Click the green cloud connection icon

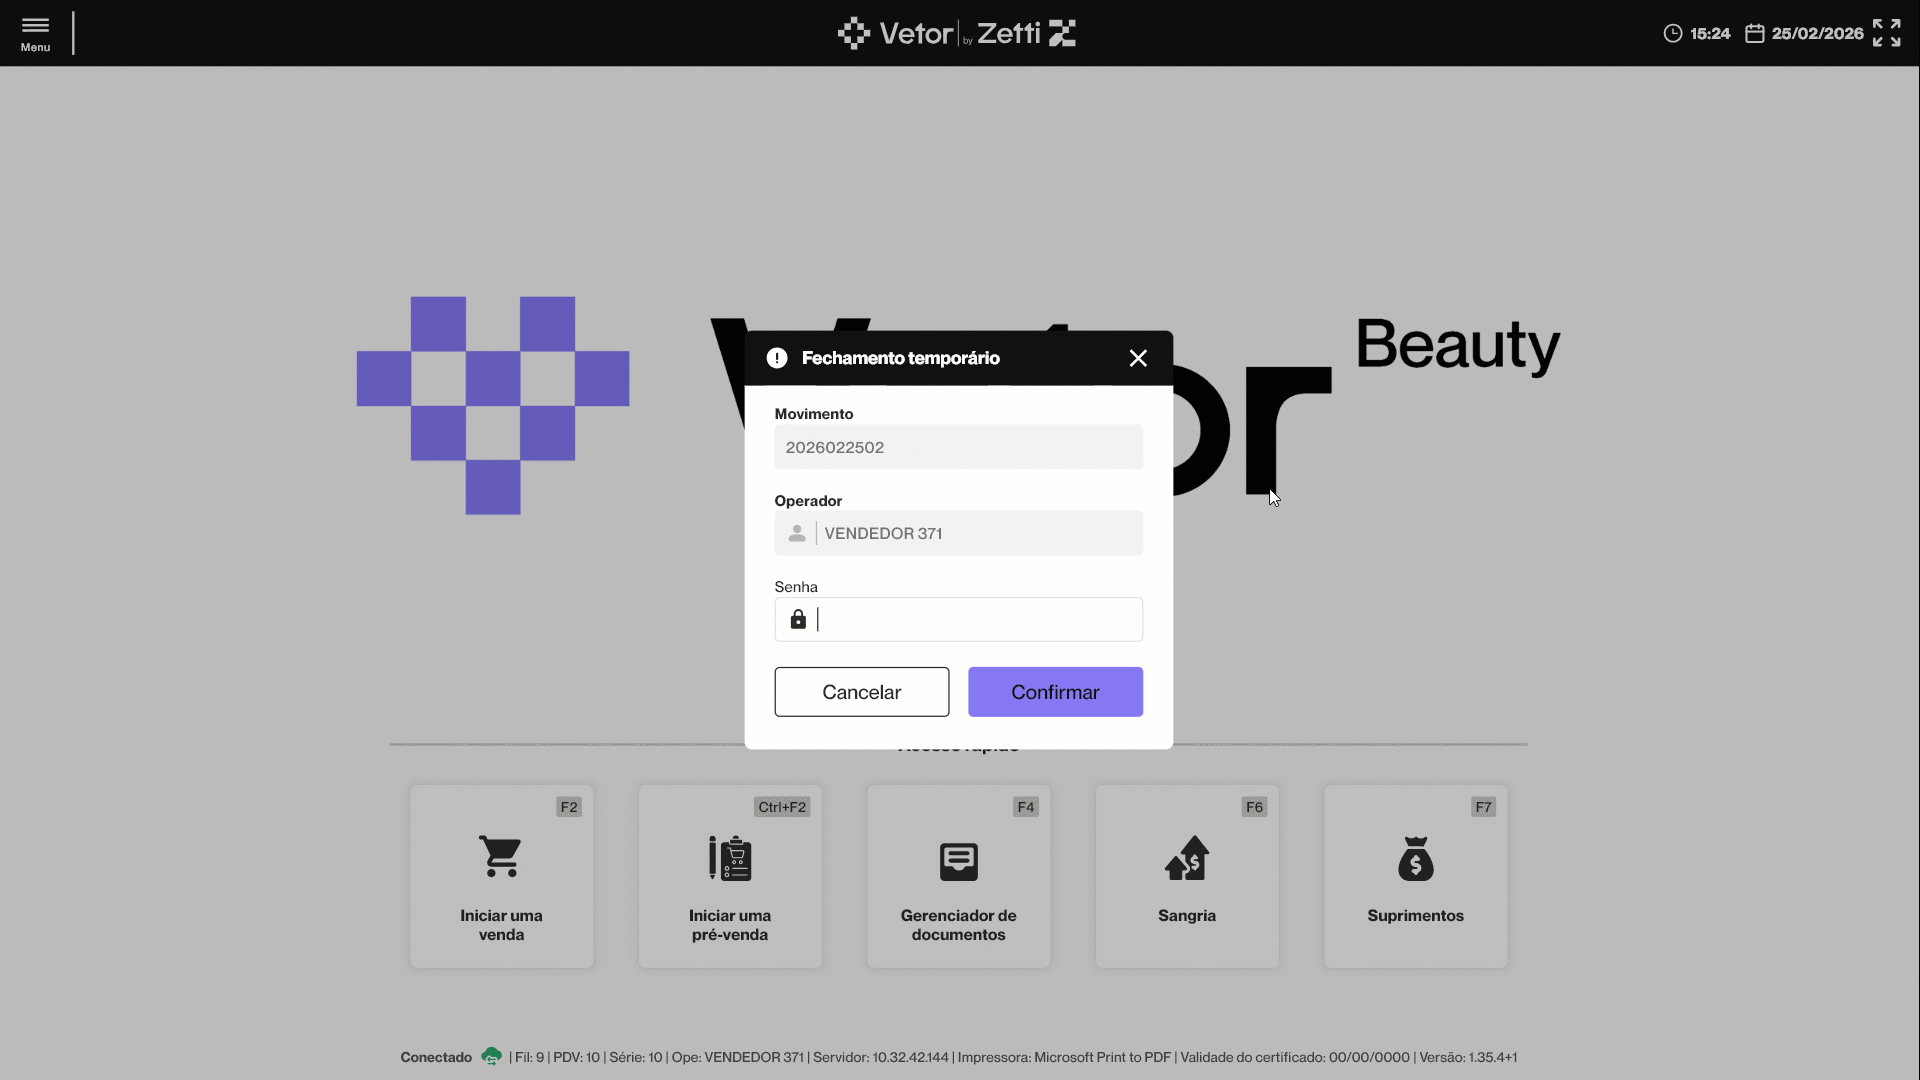[491, 1056]
